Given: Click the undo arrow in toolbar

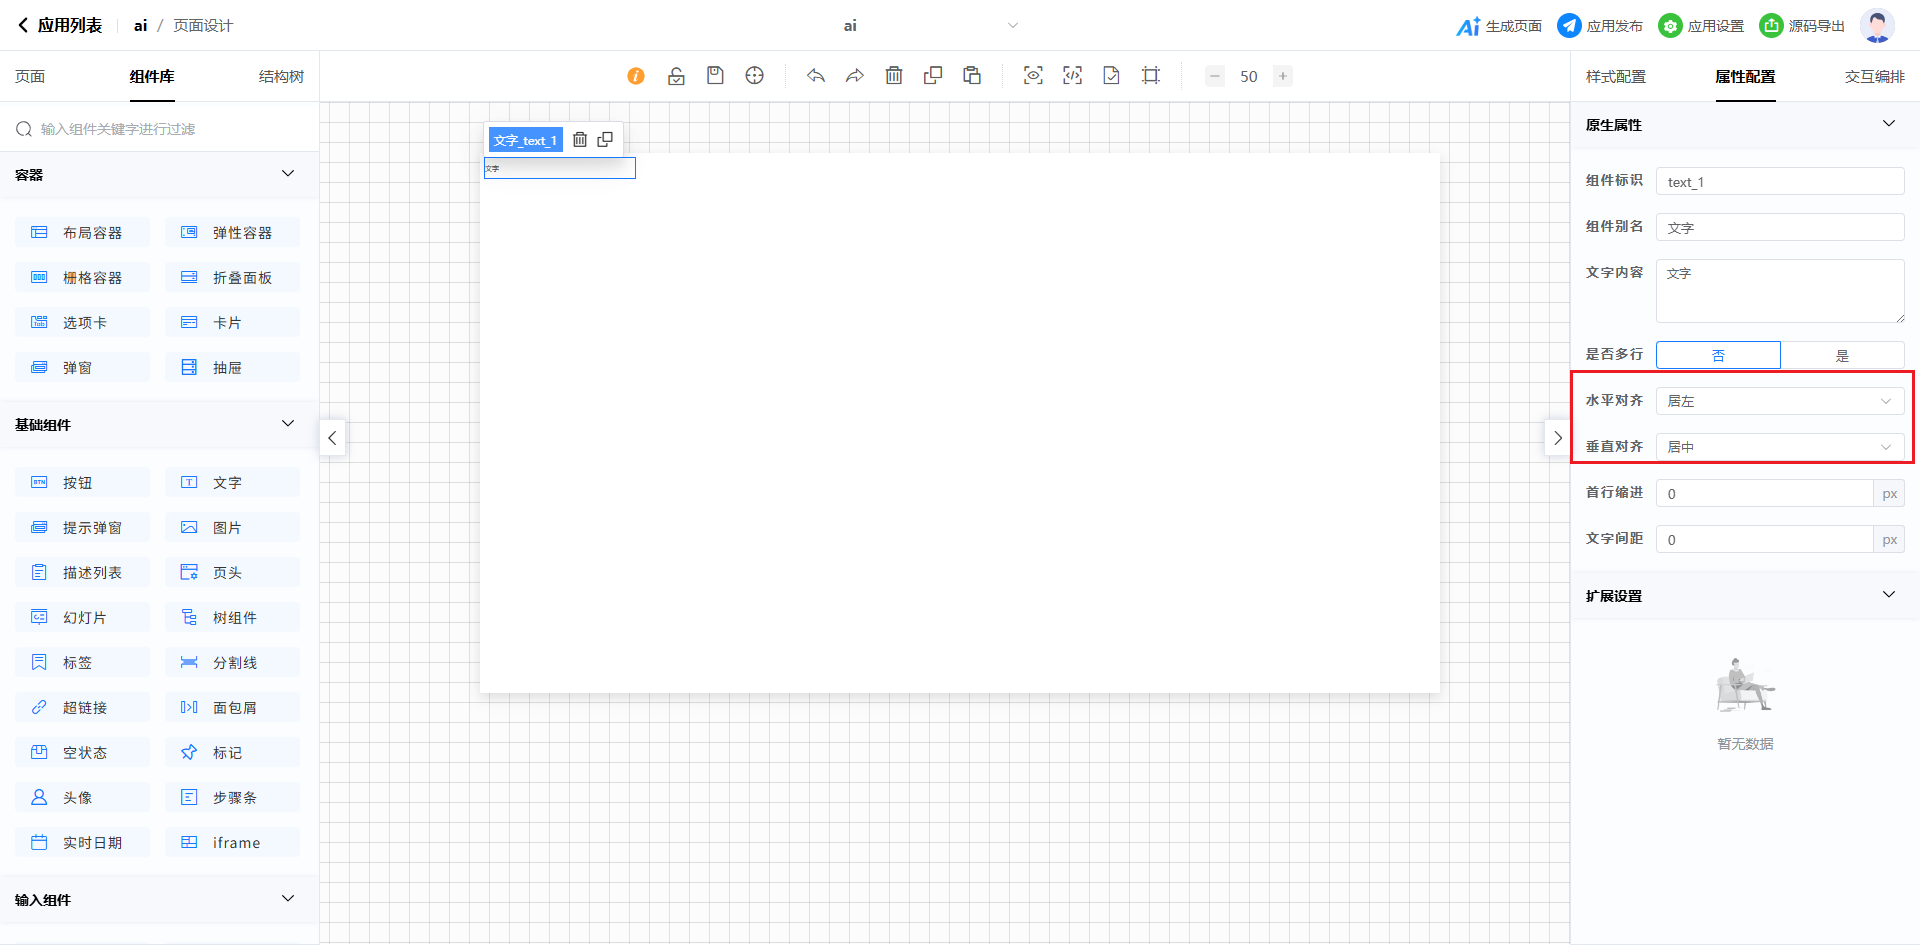Looking at the screenshot, I should pos(816,76).
